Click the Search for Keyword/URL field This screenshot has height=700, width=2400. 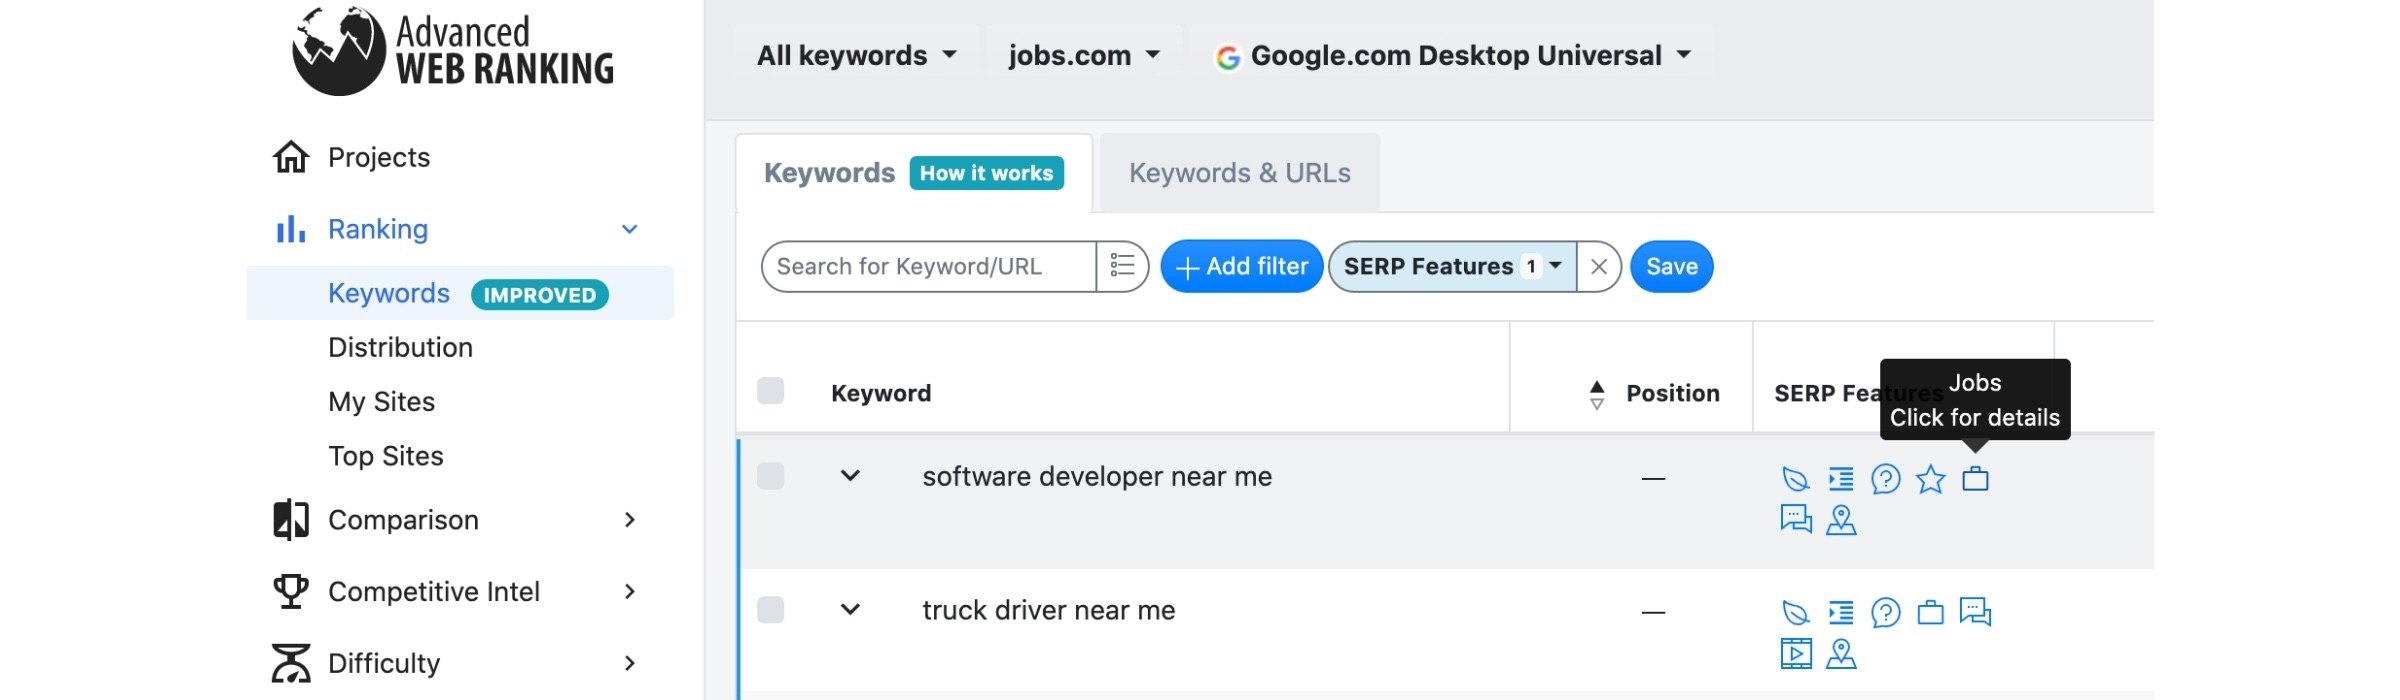coord(929,267)
